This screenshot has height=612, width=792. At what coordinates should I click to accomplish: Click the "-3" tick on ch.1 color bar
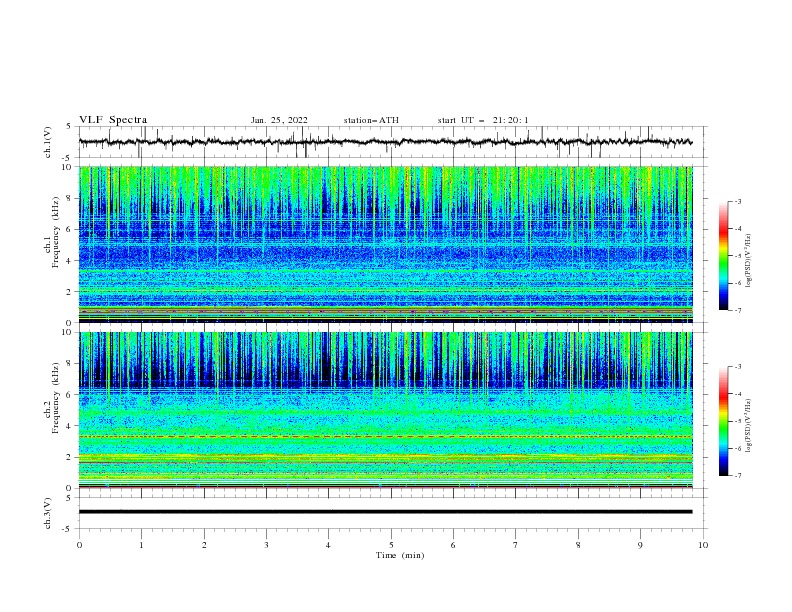coord(737,201)
